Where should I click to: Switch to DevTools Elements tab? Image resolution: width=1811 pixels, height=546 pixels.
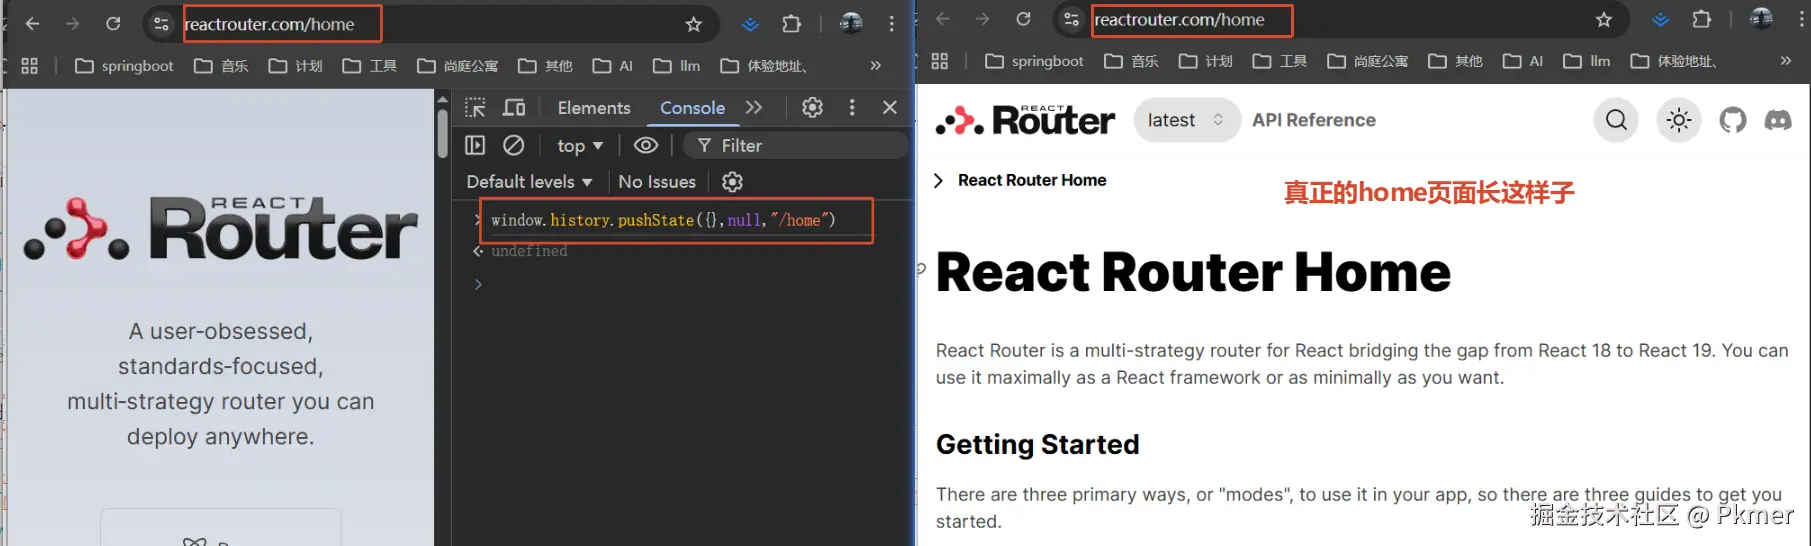(594, 108)
